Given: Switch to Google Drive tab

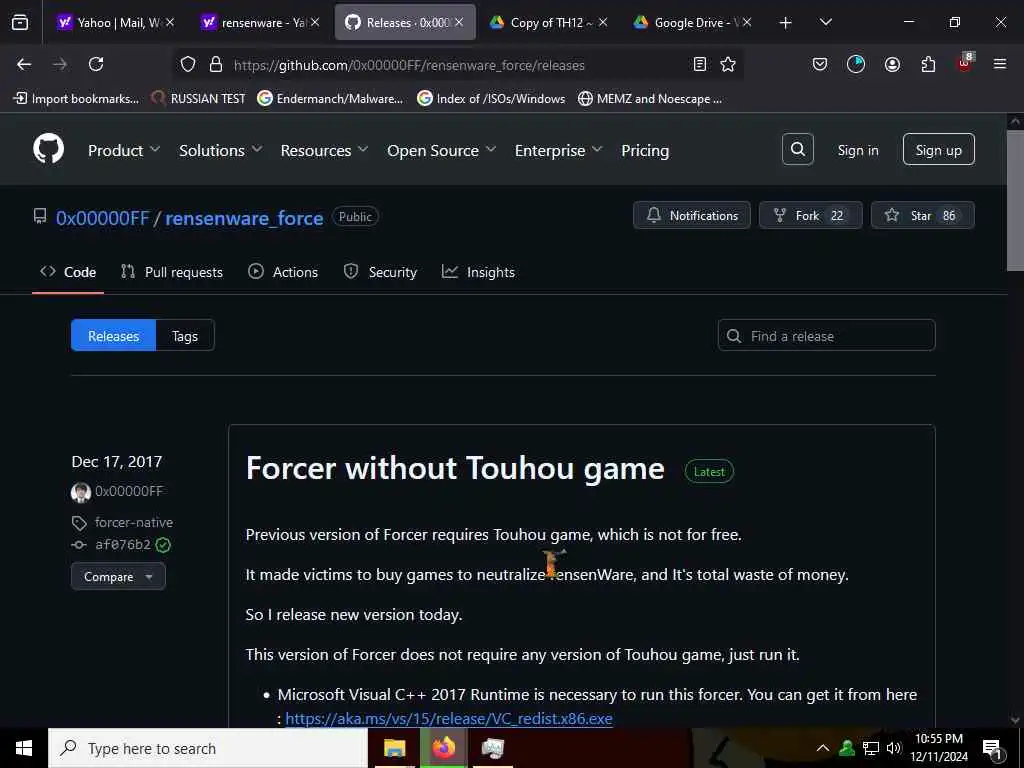Looking at the screenshot, I should pos(693,22).
